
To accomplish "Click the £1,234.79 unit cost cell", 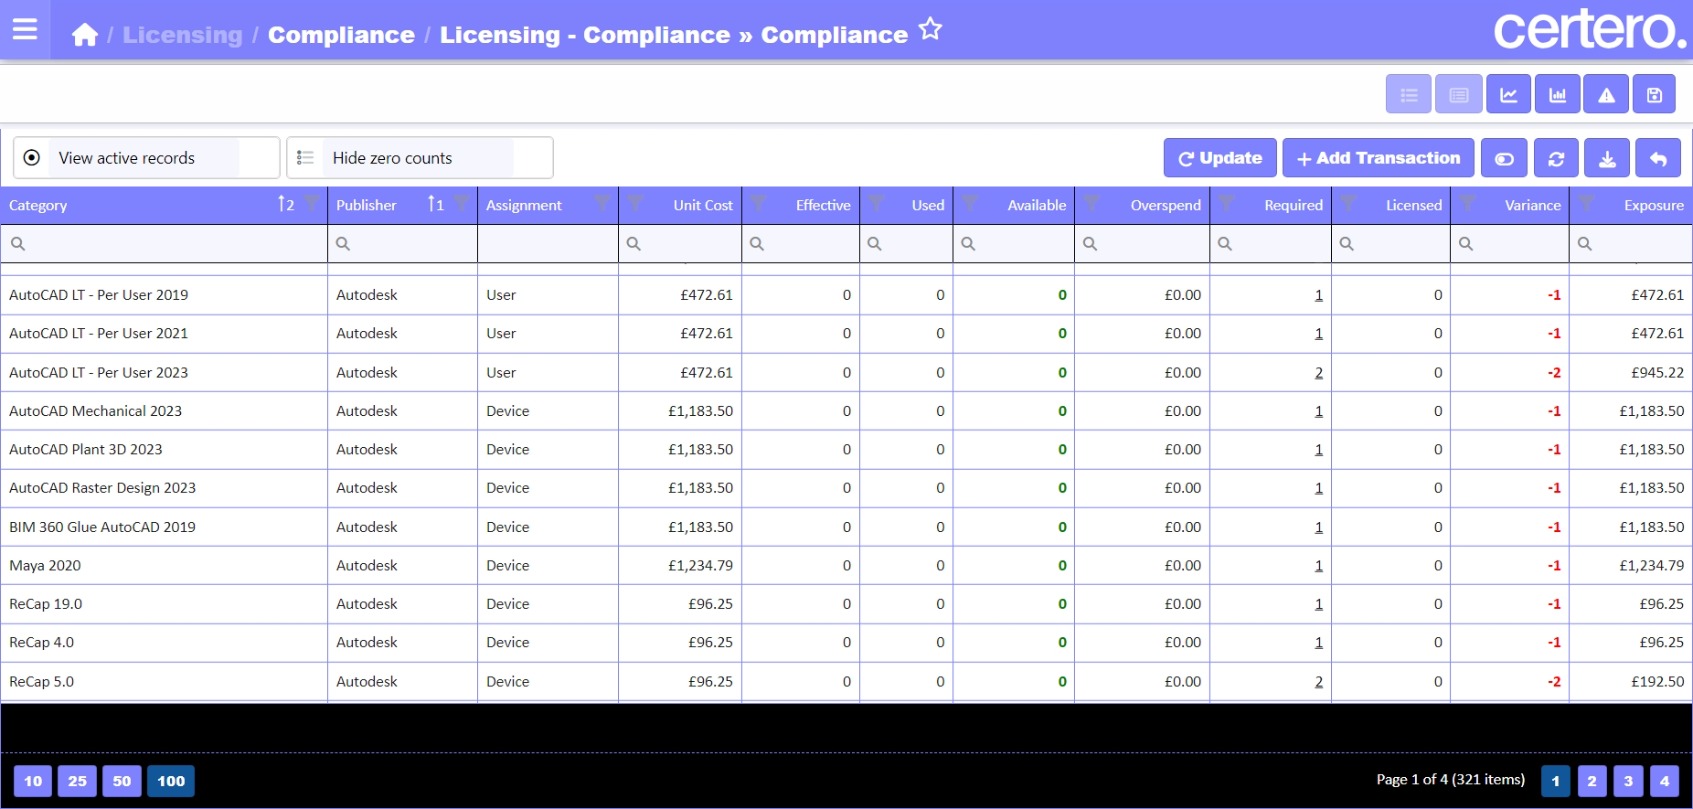I will [x=680, y=566].
